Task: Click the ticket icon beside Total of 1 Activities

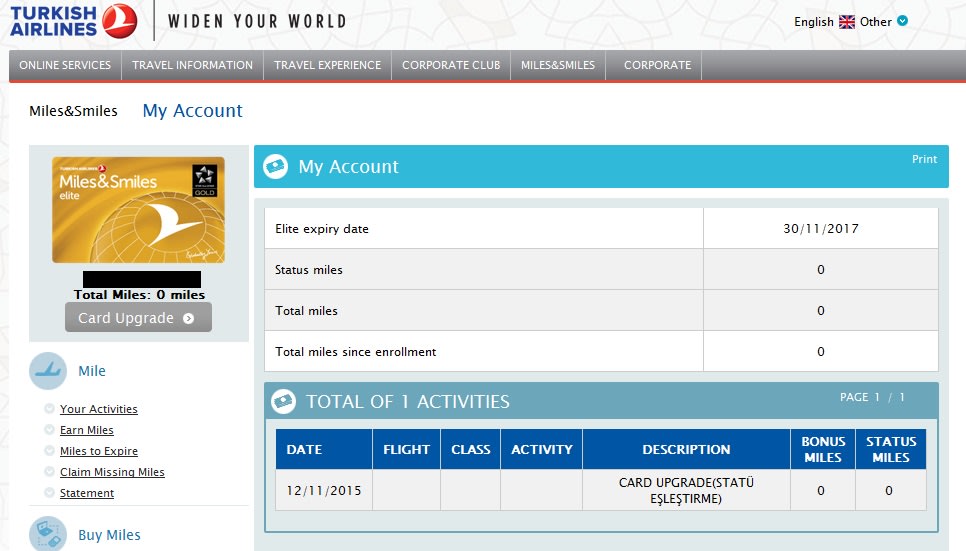Action: click(x=283, y=401)
